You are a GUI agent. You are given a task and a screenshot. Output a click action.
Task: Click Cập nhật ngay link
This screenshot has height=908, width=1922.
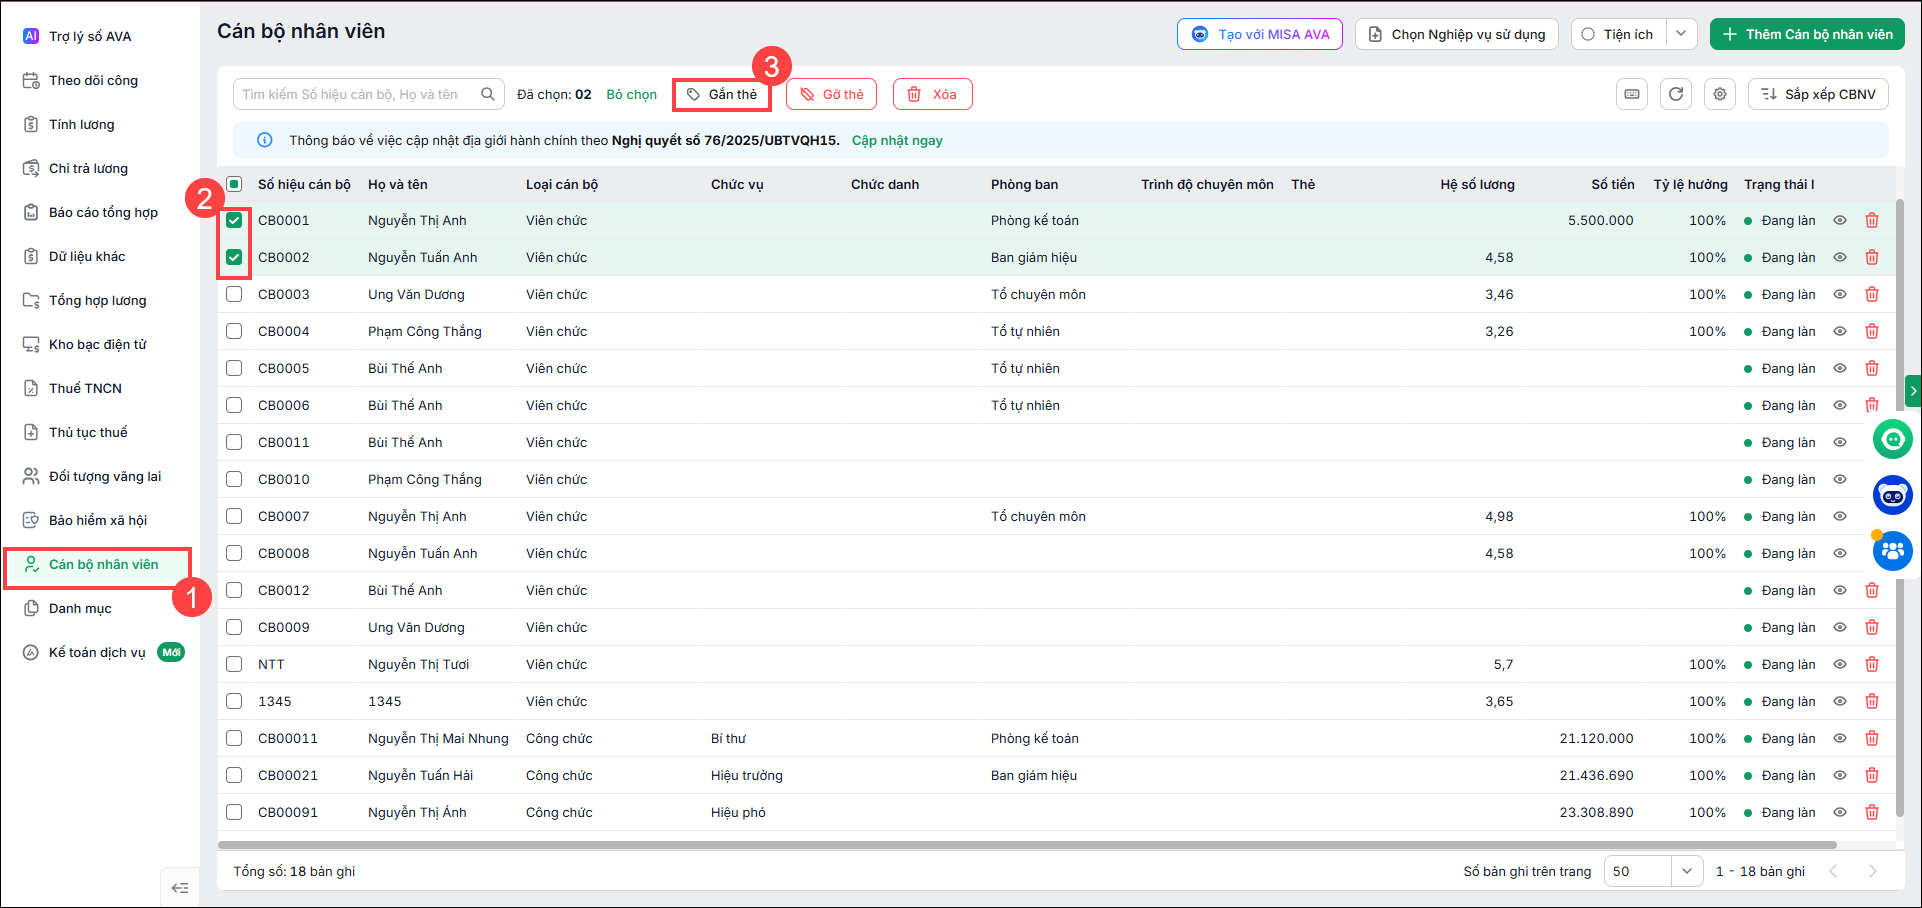tap(897, 140)
